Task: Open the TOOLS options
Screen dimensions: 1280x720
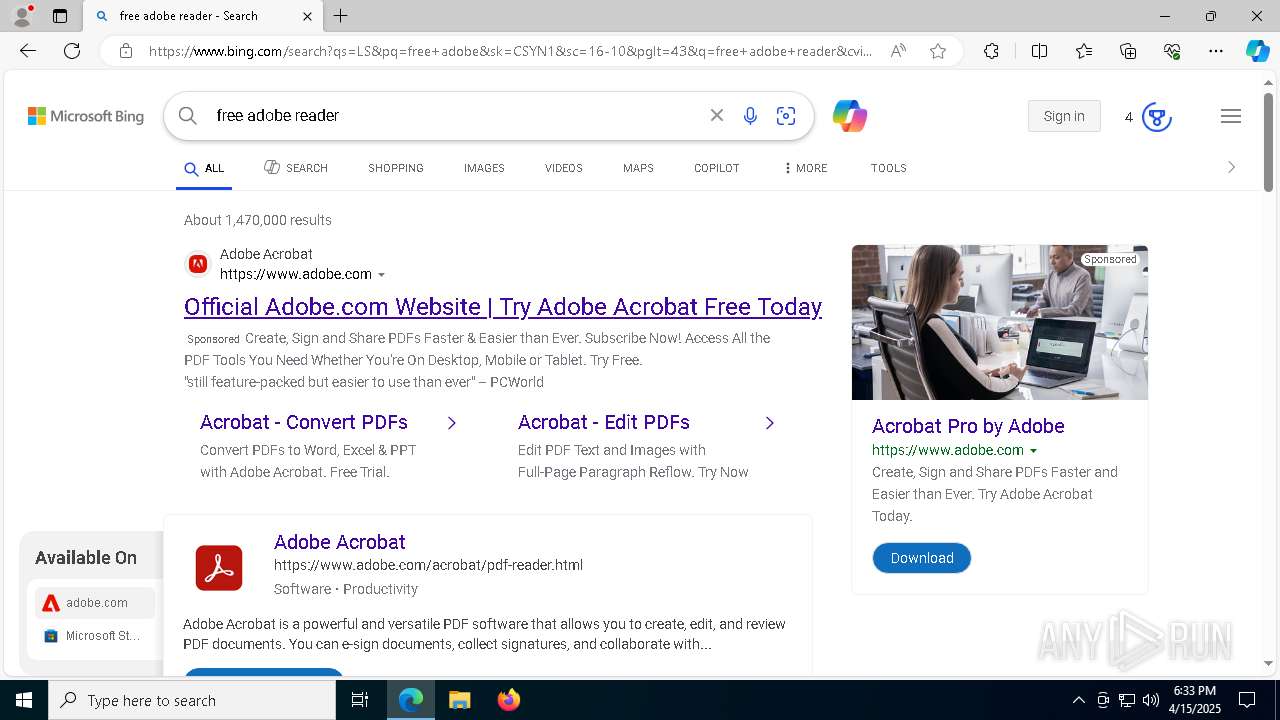Action: [x=889, y=168]
